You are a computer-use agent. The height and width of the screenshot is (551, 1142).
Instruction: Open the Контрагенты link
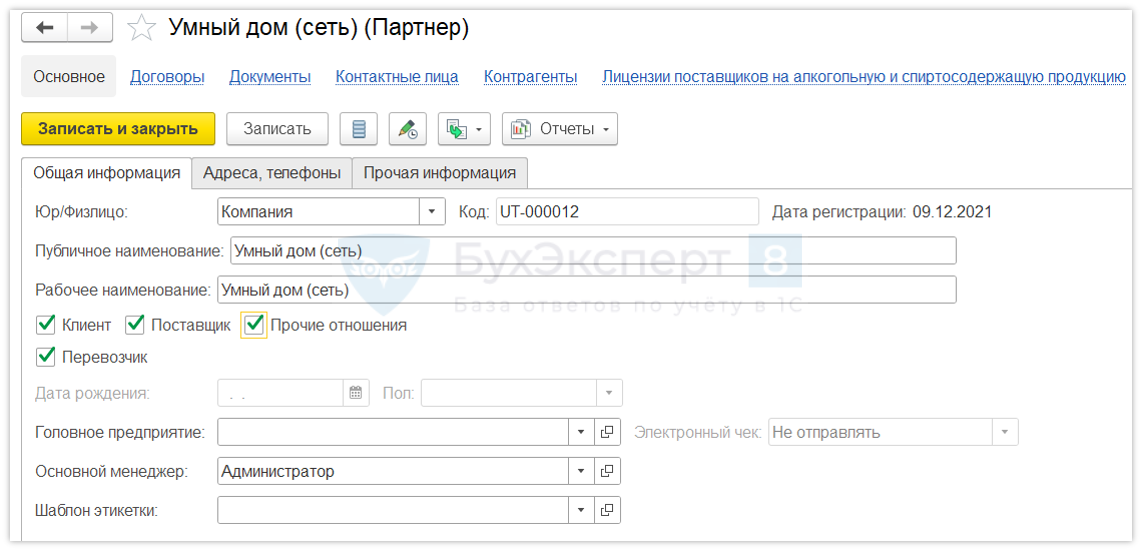click(x=531, y=76)
